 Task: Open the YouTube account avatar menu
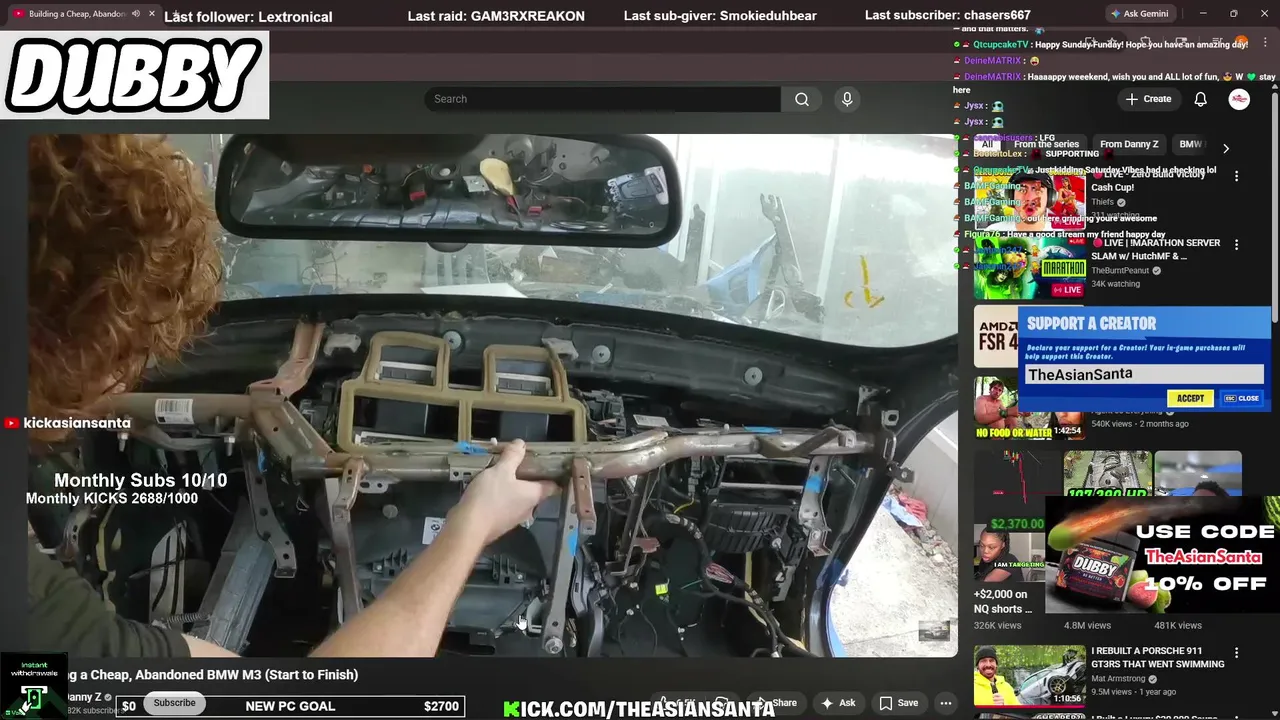pyautogui.click(x=1239, y=99)
